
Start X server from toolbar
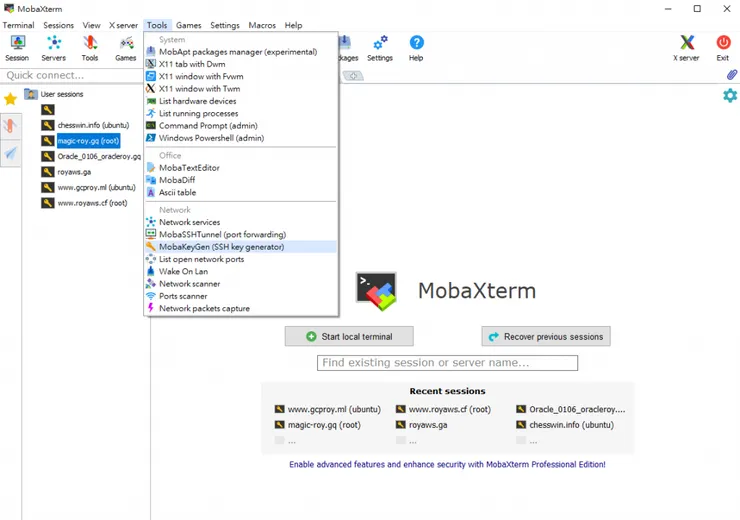686,48
